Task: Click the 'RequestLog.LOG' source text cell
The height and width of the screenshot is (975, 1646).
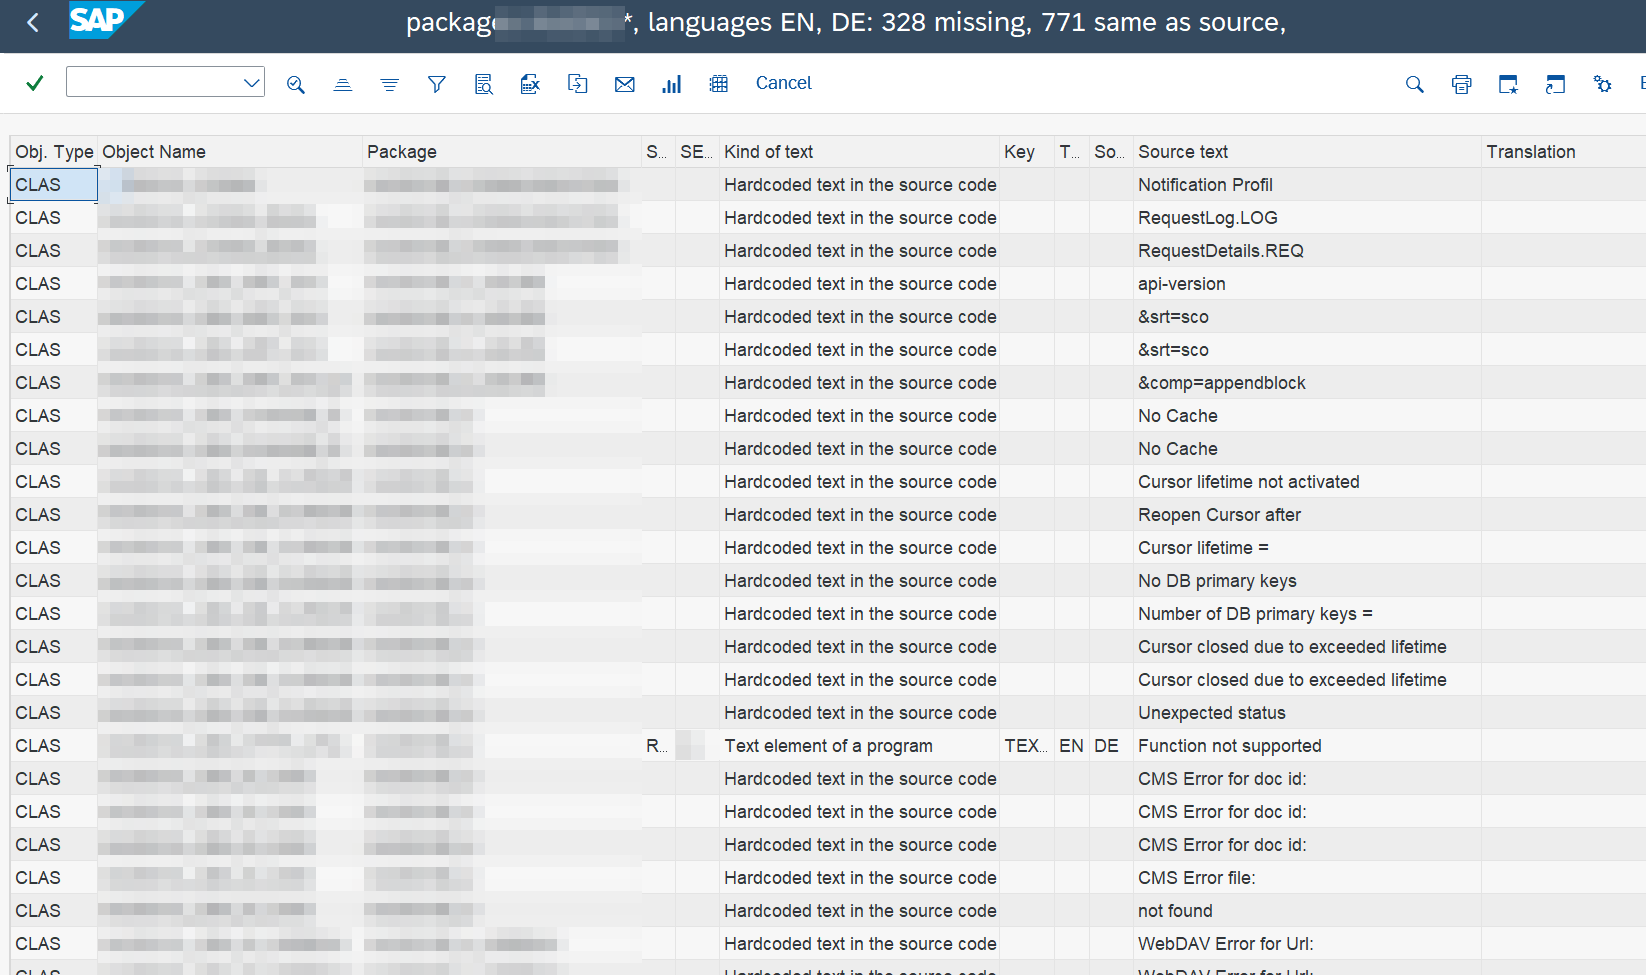Action: pos(1307,218)
